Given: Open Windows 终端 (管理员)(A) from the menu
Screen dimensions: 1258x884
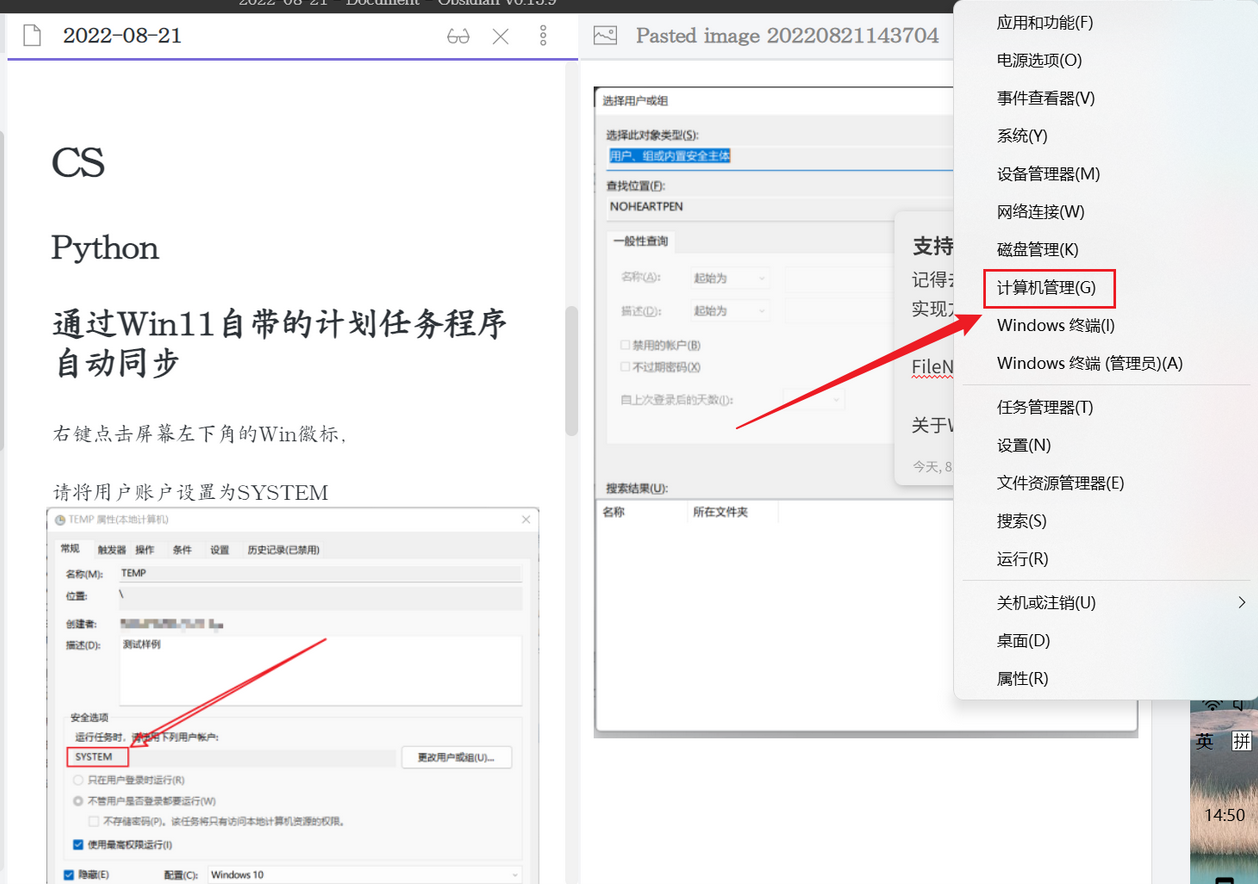Looking at the screenshot, I should click(x=1089, y=363).
